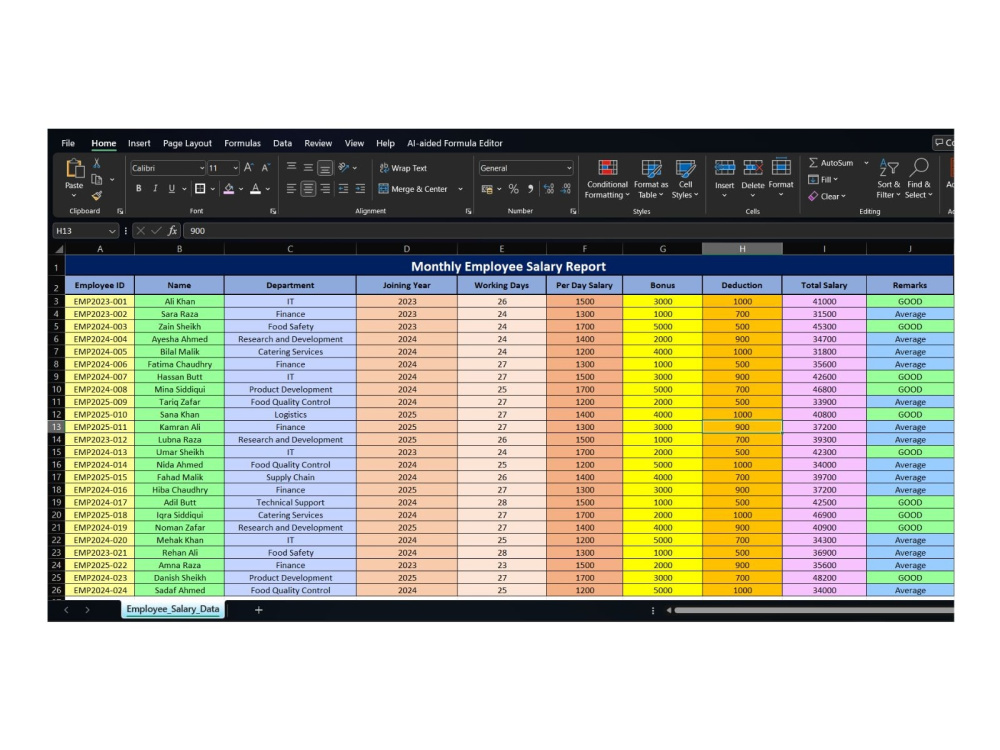Toggle Top Align
Image resolution: width=1000 pixels, height=750 pixels.
coord(291,168)
